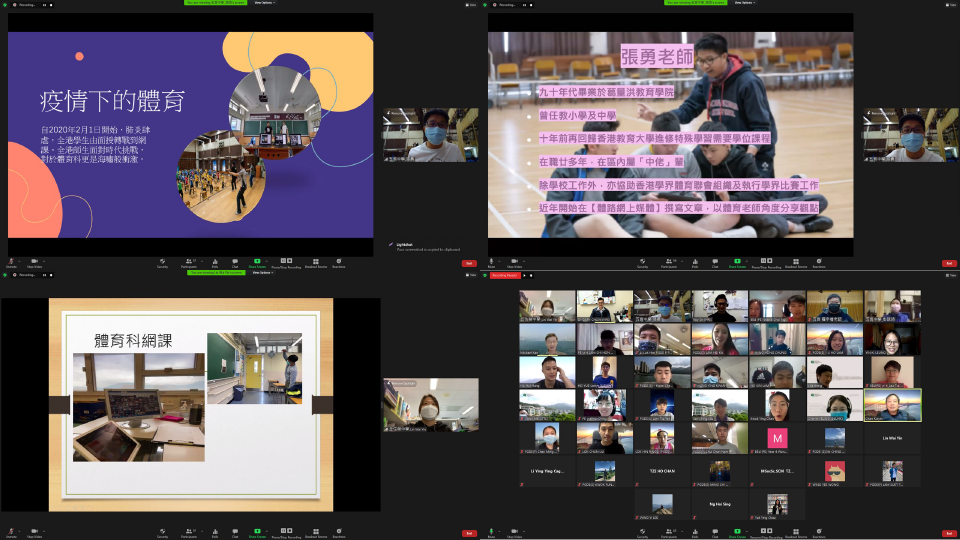The image size is (960, 540).
Task: Open video options arrow in gallery view window
Action: [x=524, y=531]
